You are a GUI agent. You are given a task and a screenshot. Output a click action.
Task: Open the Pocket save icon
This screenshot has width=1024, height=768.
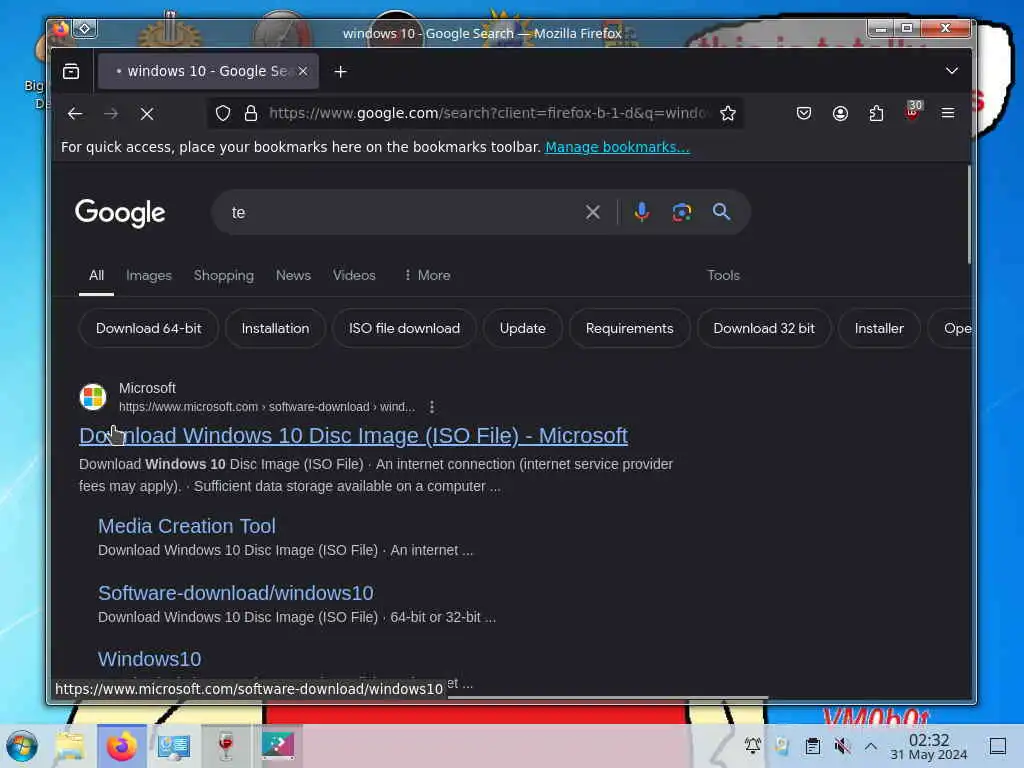click(804, 114)
